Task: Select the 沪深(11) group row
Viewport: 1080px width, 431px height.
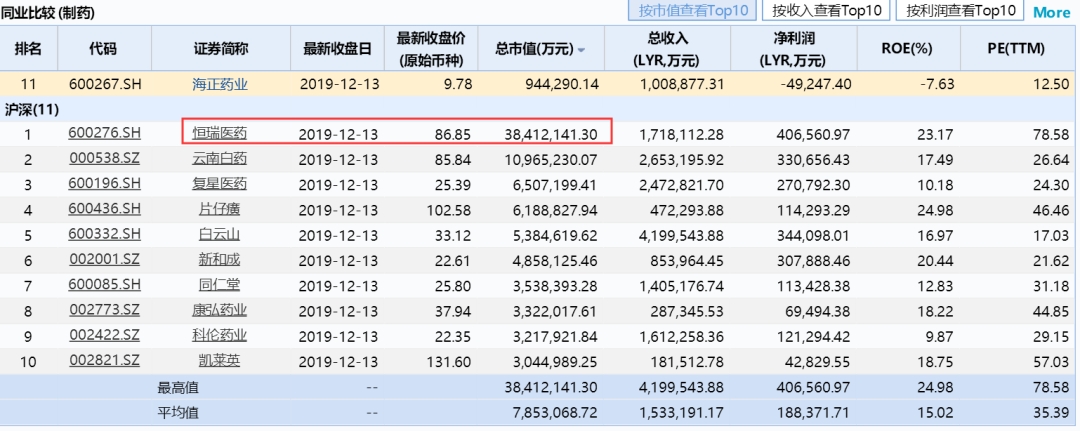Action: click(537, 109)
